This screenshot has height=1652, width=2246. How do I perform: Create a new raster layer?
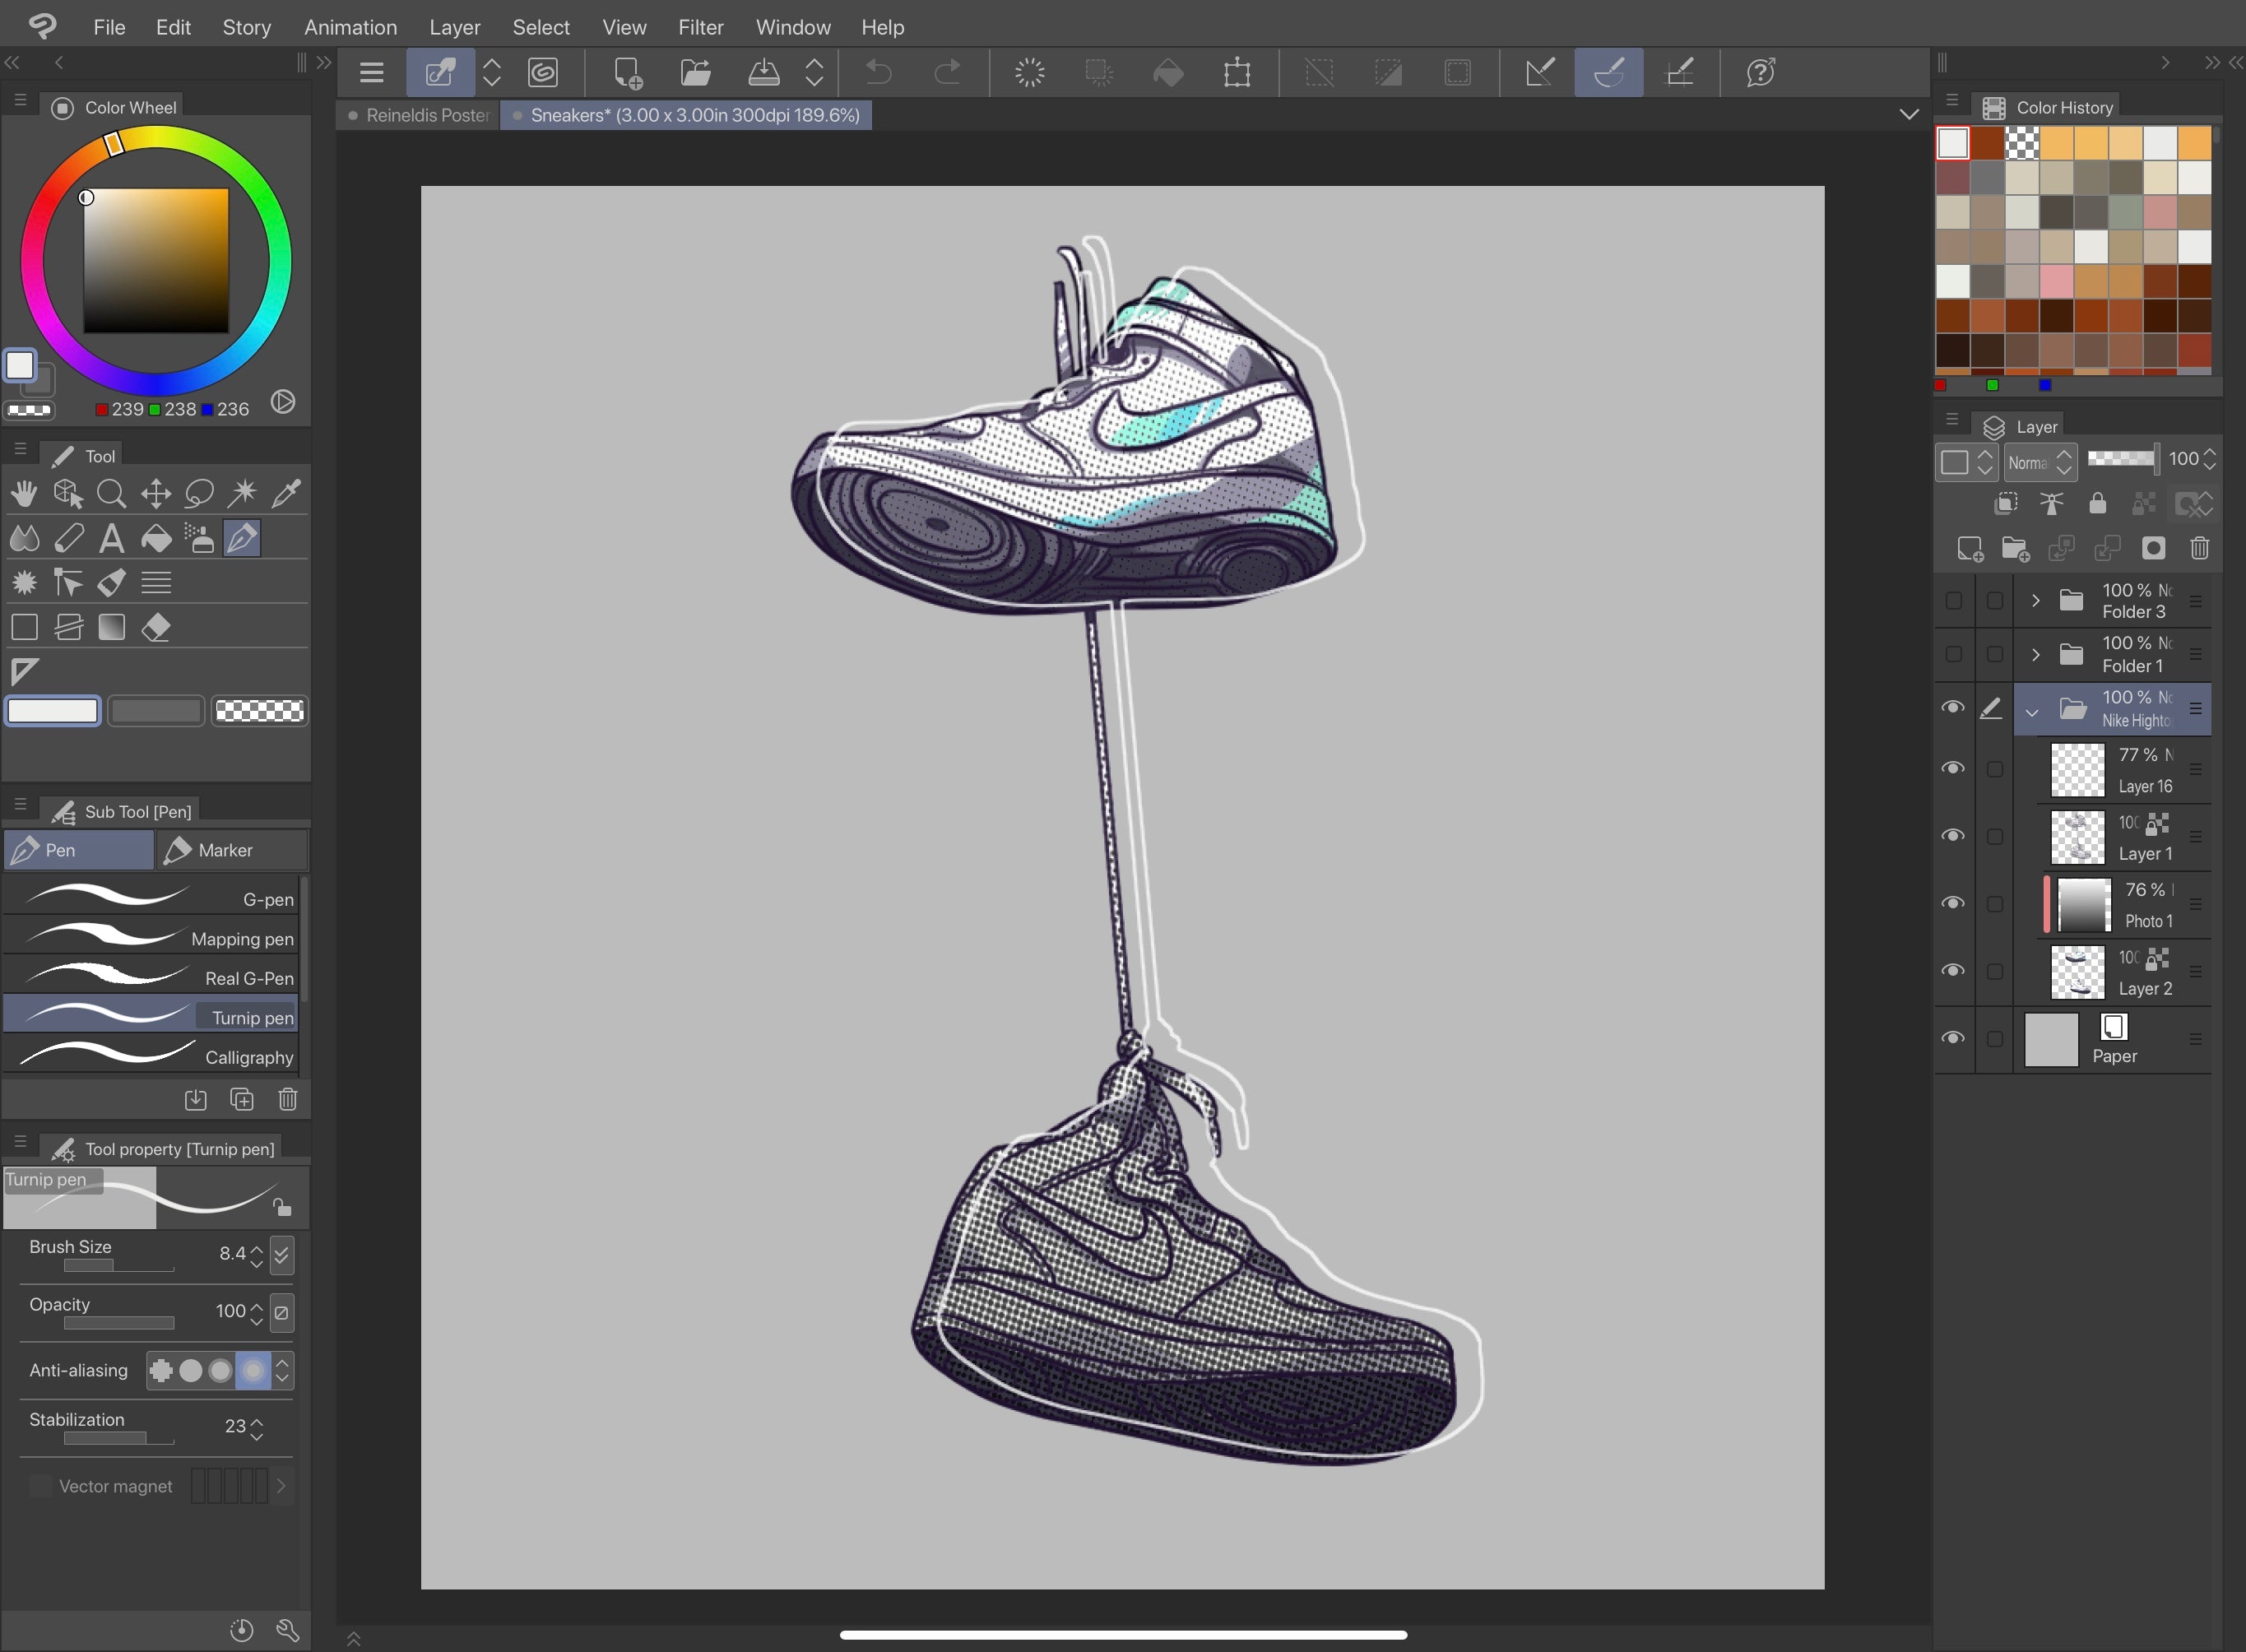click(1969, 548)
